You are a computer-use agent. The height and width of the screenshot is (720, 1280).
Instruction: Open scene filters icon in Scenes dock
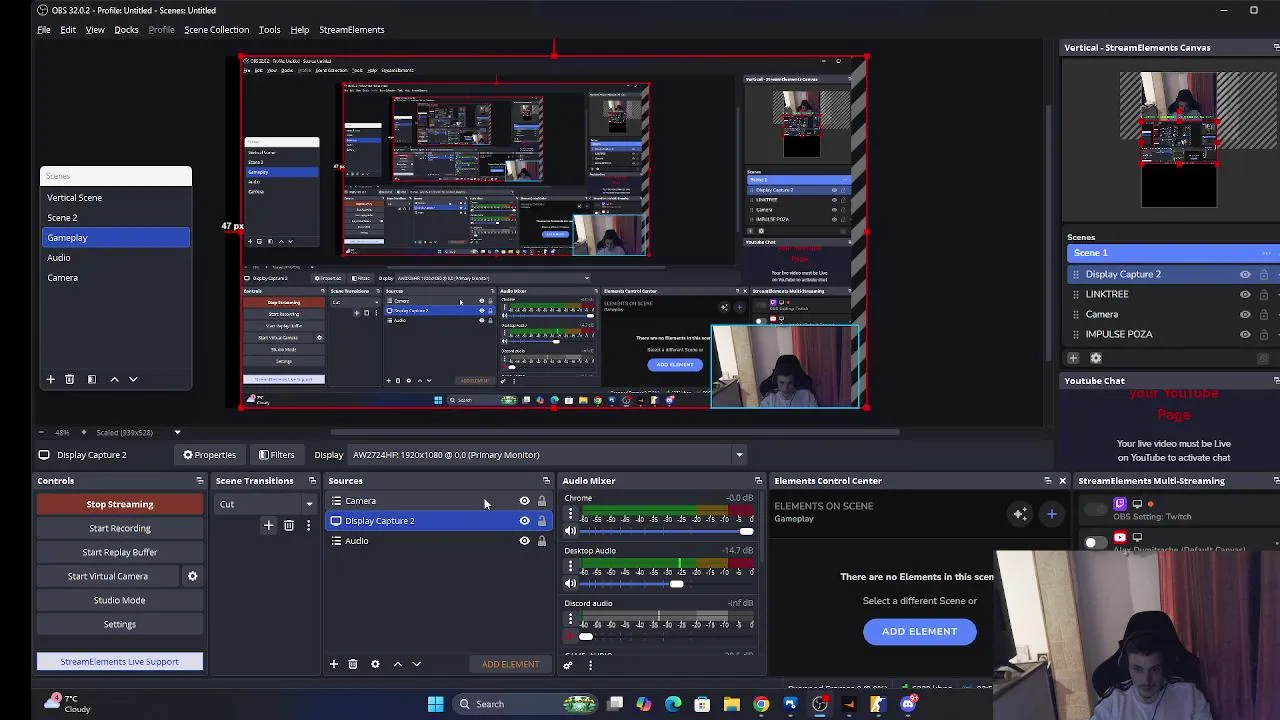pos(91,379)
